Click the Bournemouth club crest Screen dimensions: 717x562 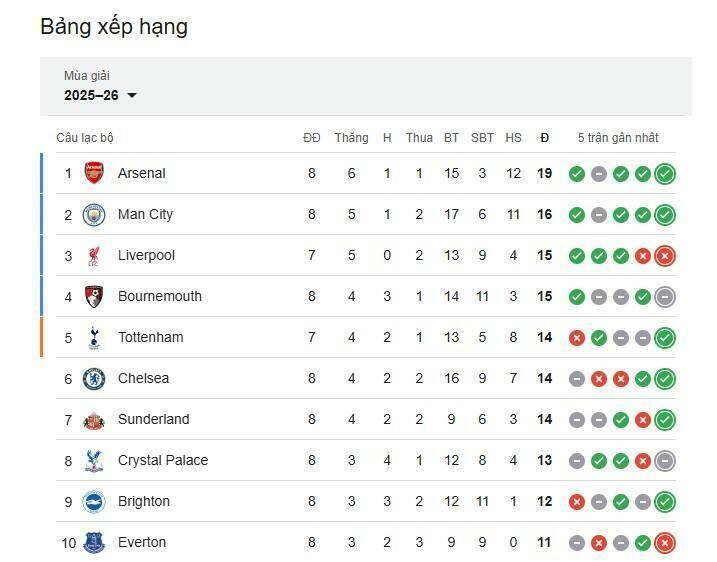[x=94, y=296]
